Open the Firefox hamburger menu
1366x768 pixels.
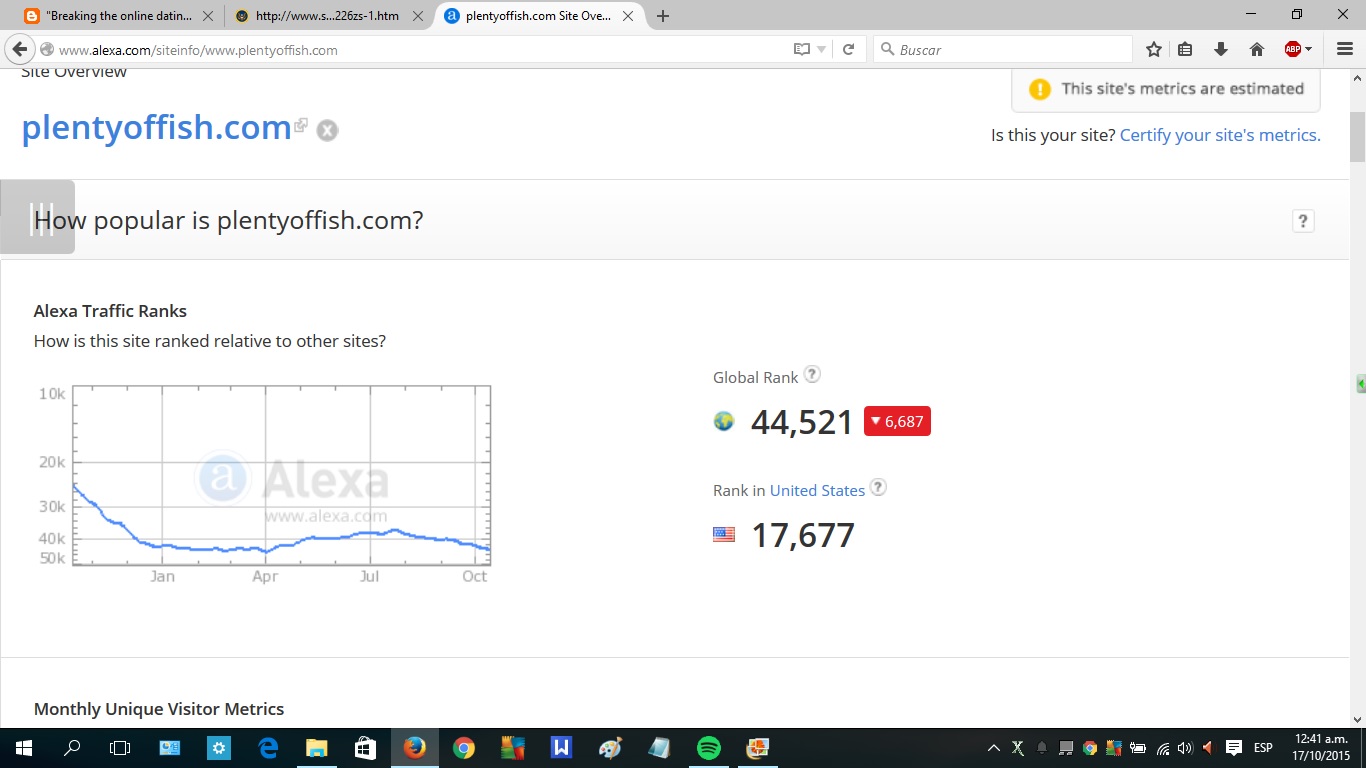(1345, 49)
